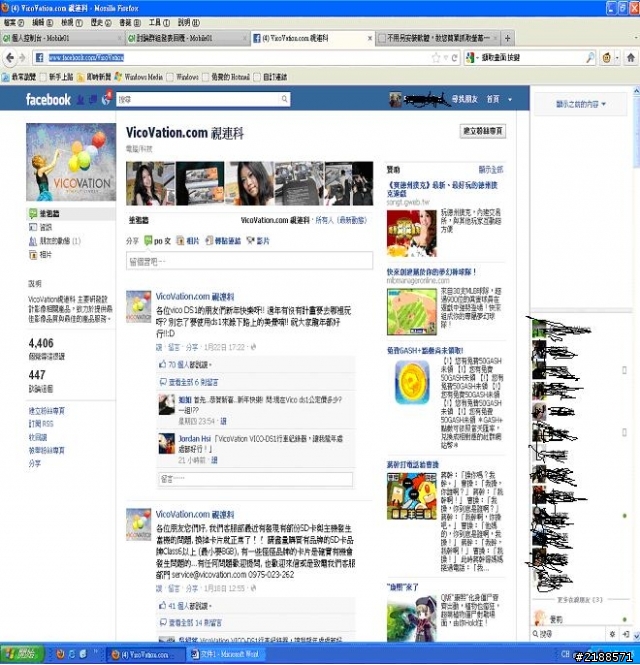This screenshot has height=665, width=640.
Task: Click the 留言 field under the first post
Action: (x=255, y=479)
